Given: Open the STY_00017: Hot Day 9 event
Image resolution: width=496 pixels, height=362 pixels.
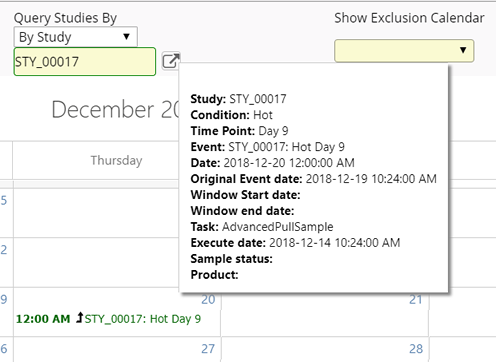Looking at the screenshot, I should (x=142, y=319).
